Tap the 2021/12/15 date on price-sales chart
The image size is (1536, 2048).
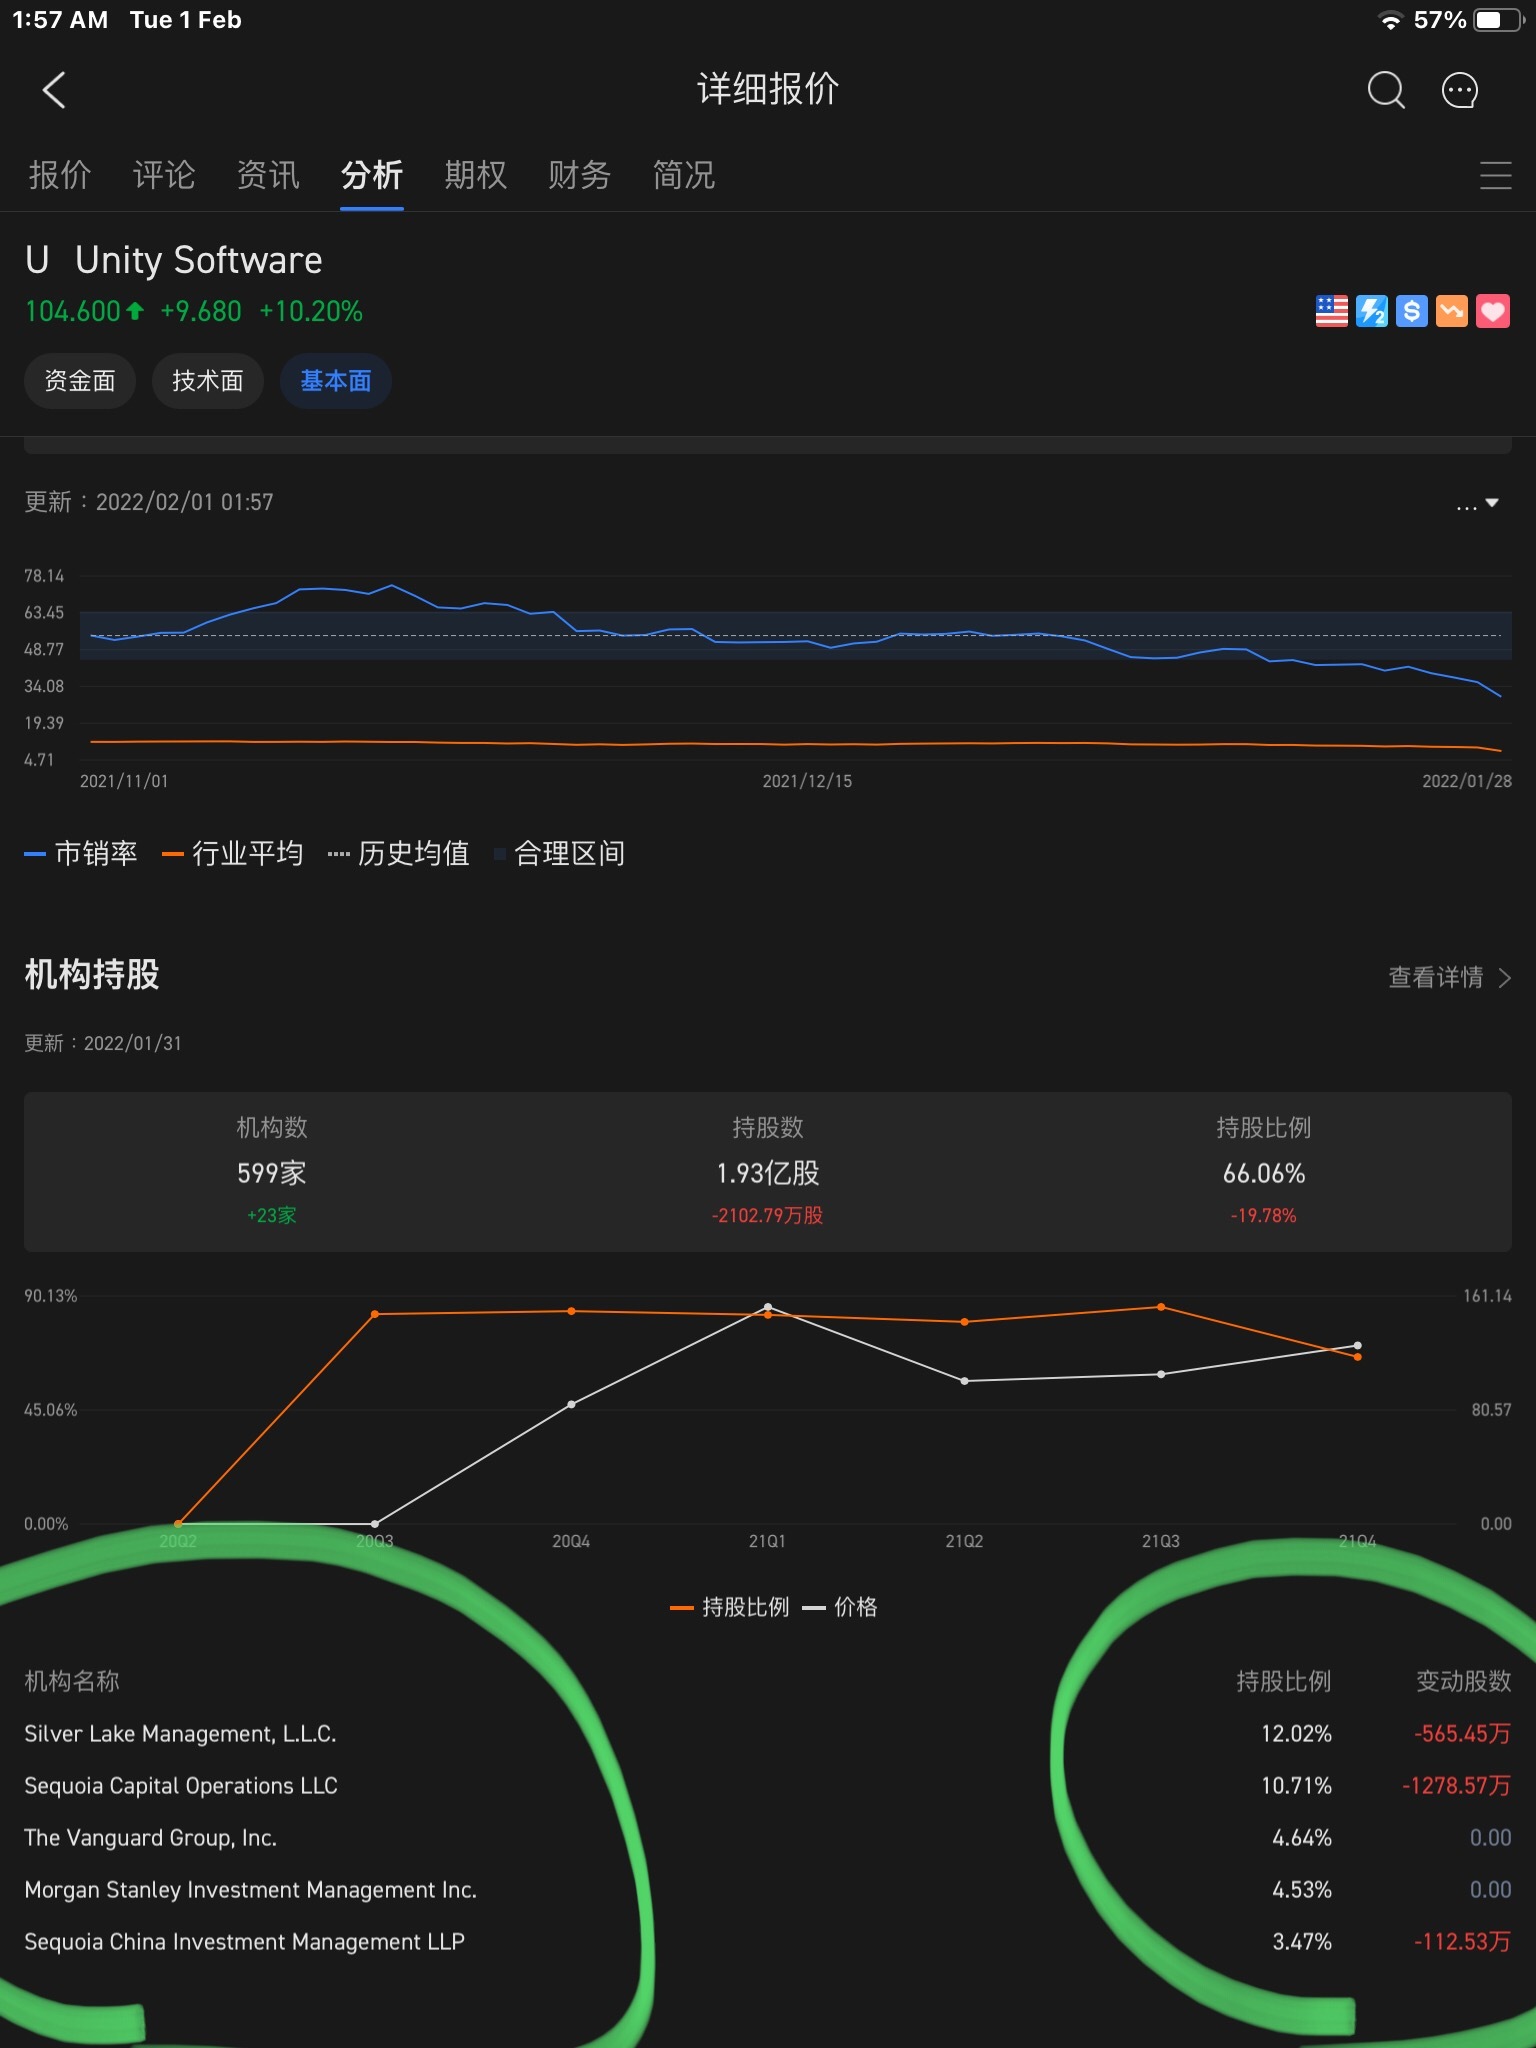click(807, 781)
